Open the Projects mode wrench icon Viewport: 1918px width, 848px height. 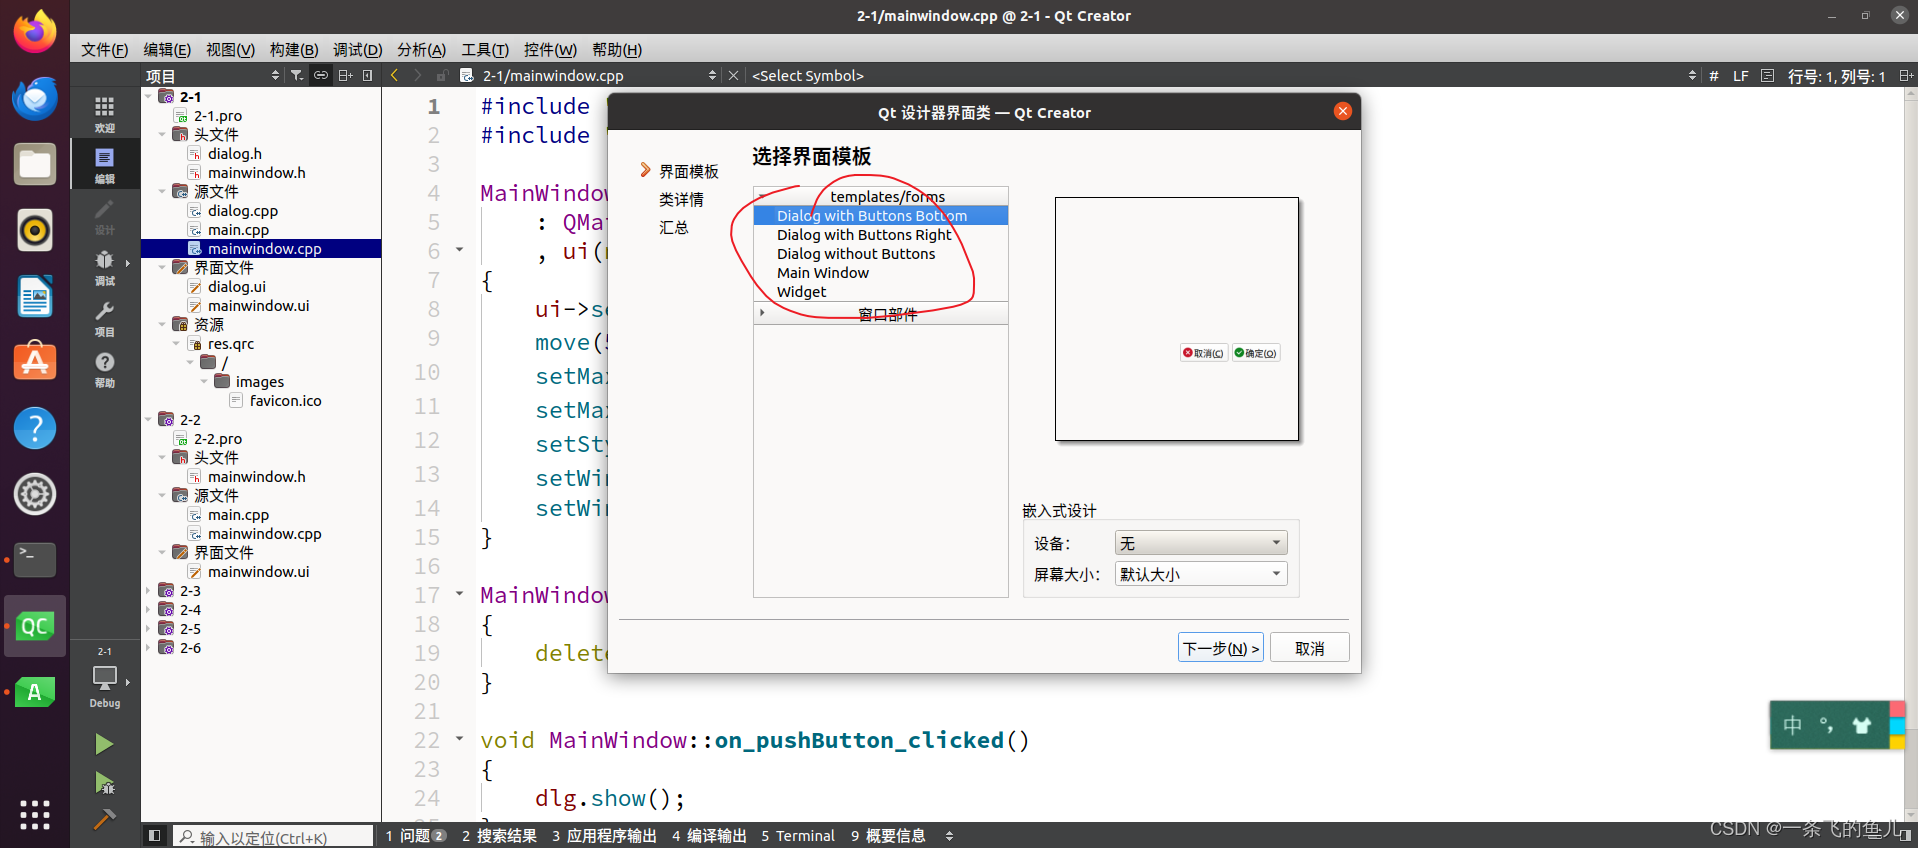(x=105, y=317)
